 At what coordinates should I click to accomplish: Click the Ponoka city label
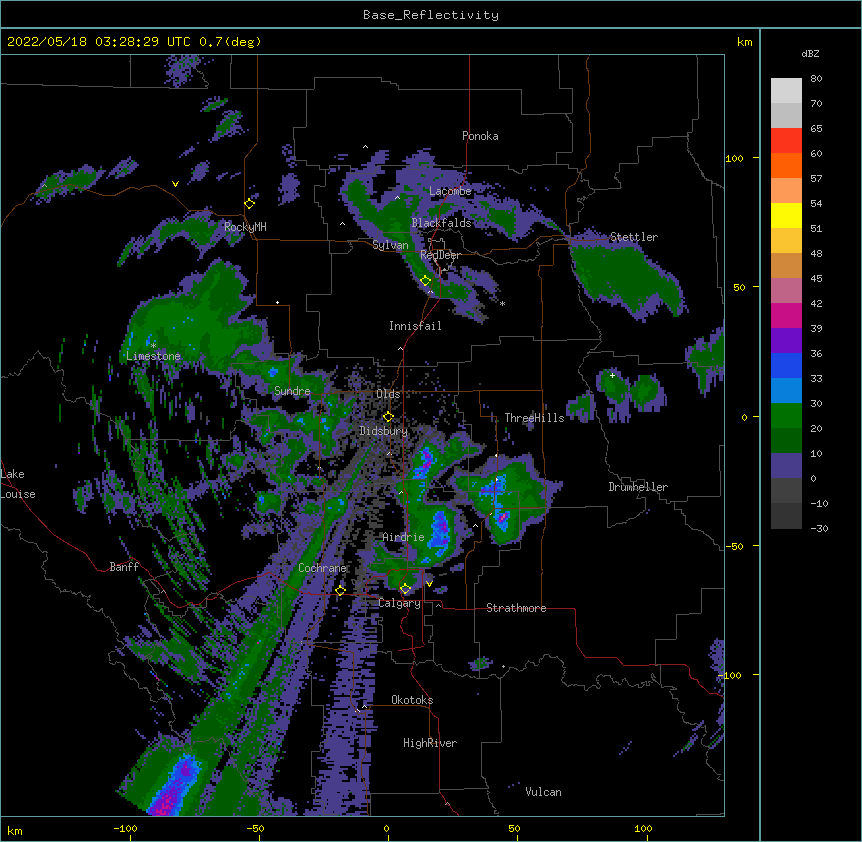point(480,136)
